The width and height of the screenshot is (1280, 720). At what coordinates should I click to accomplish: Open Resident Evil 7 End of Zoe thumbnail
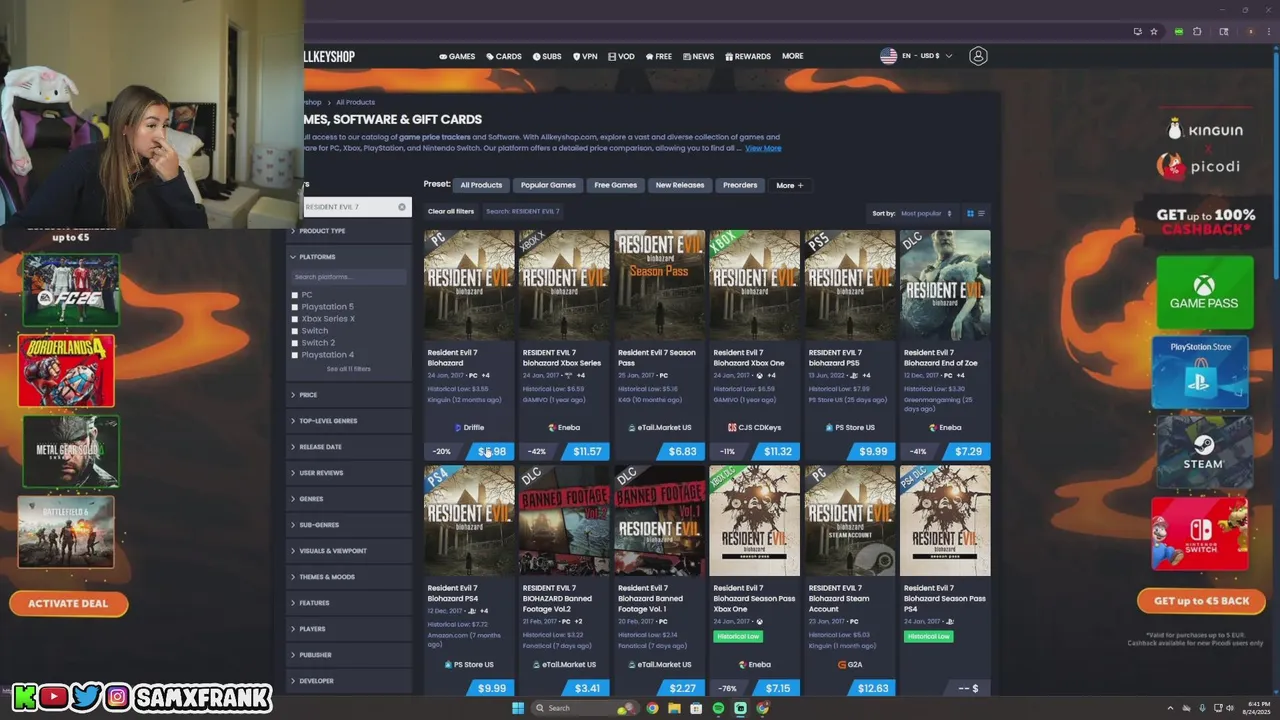tap(945, 285)
